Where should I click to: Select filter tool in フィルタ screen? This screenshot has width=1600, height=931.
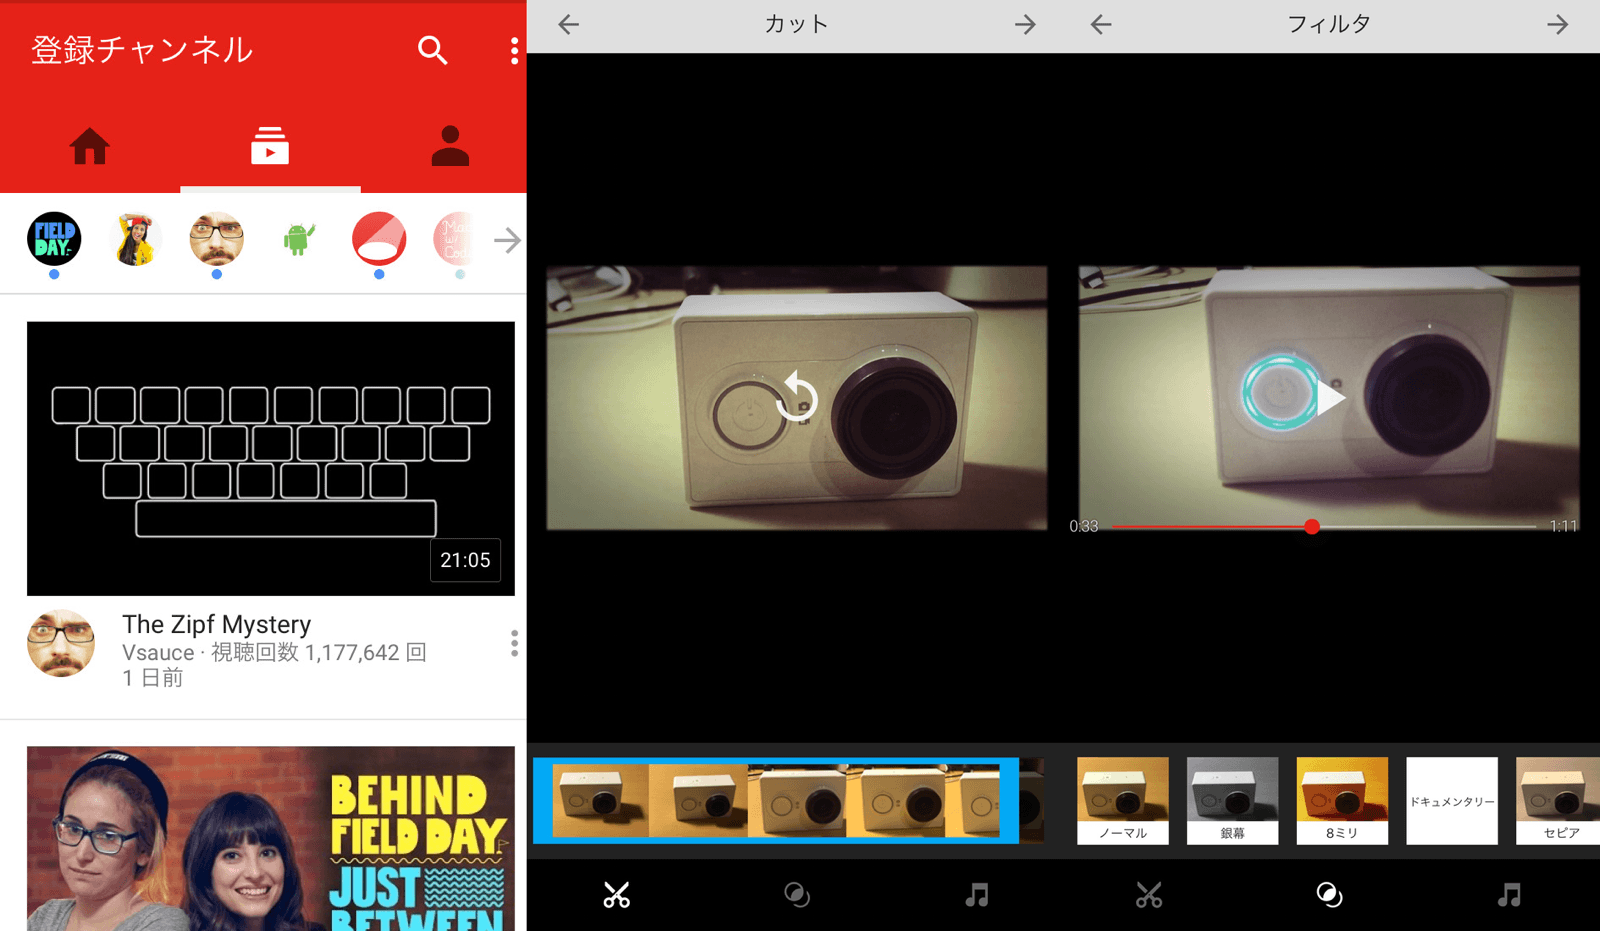[x=1329, y=895]
